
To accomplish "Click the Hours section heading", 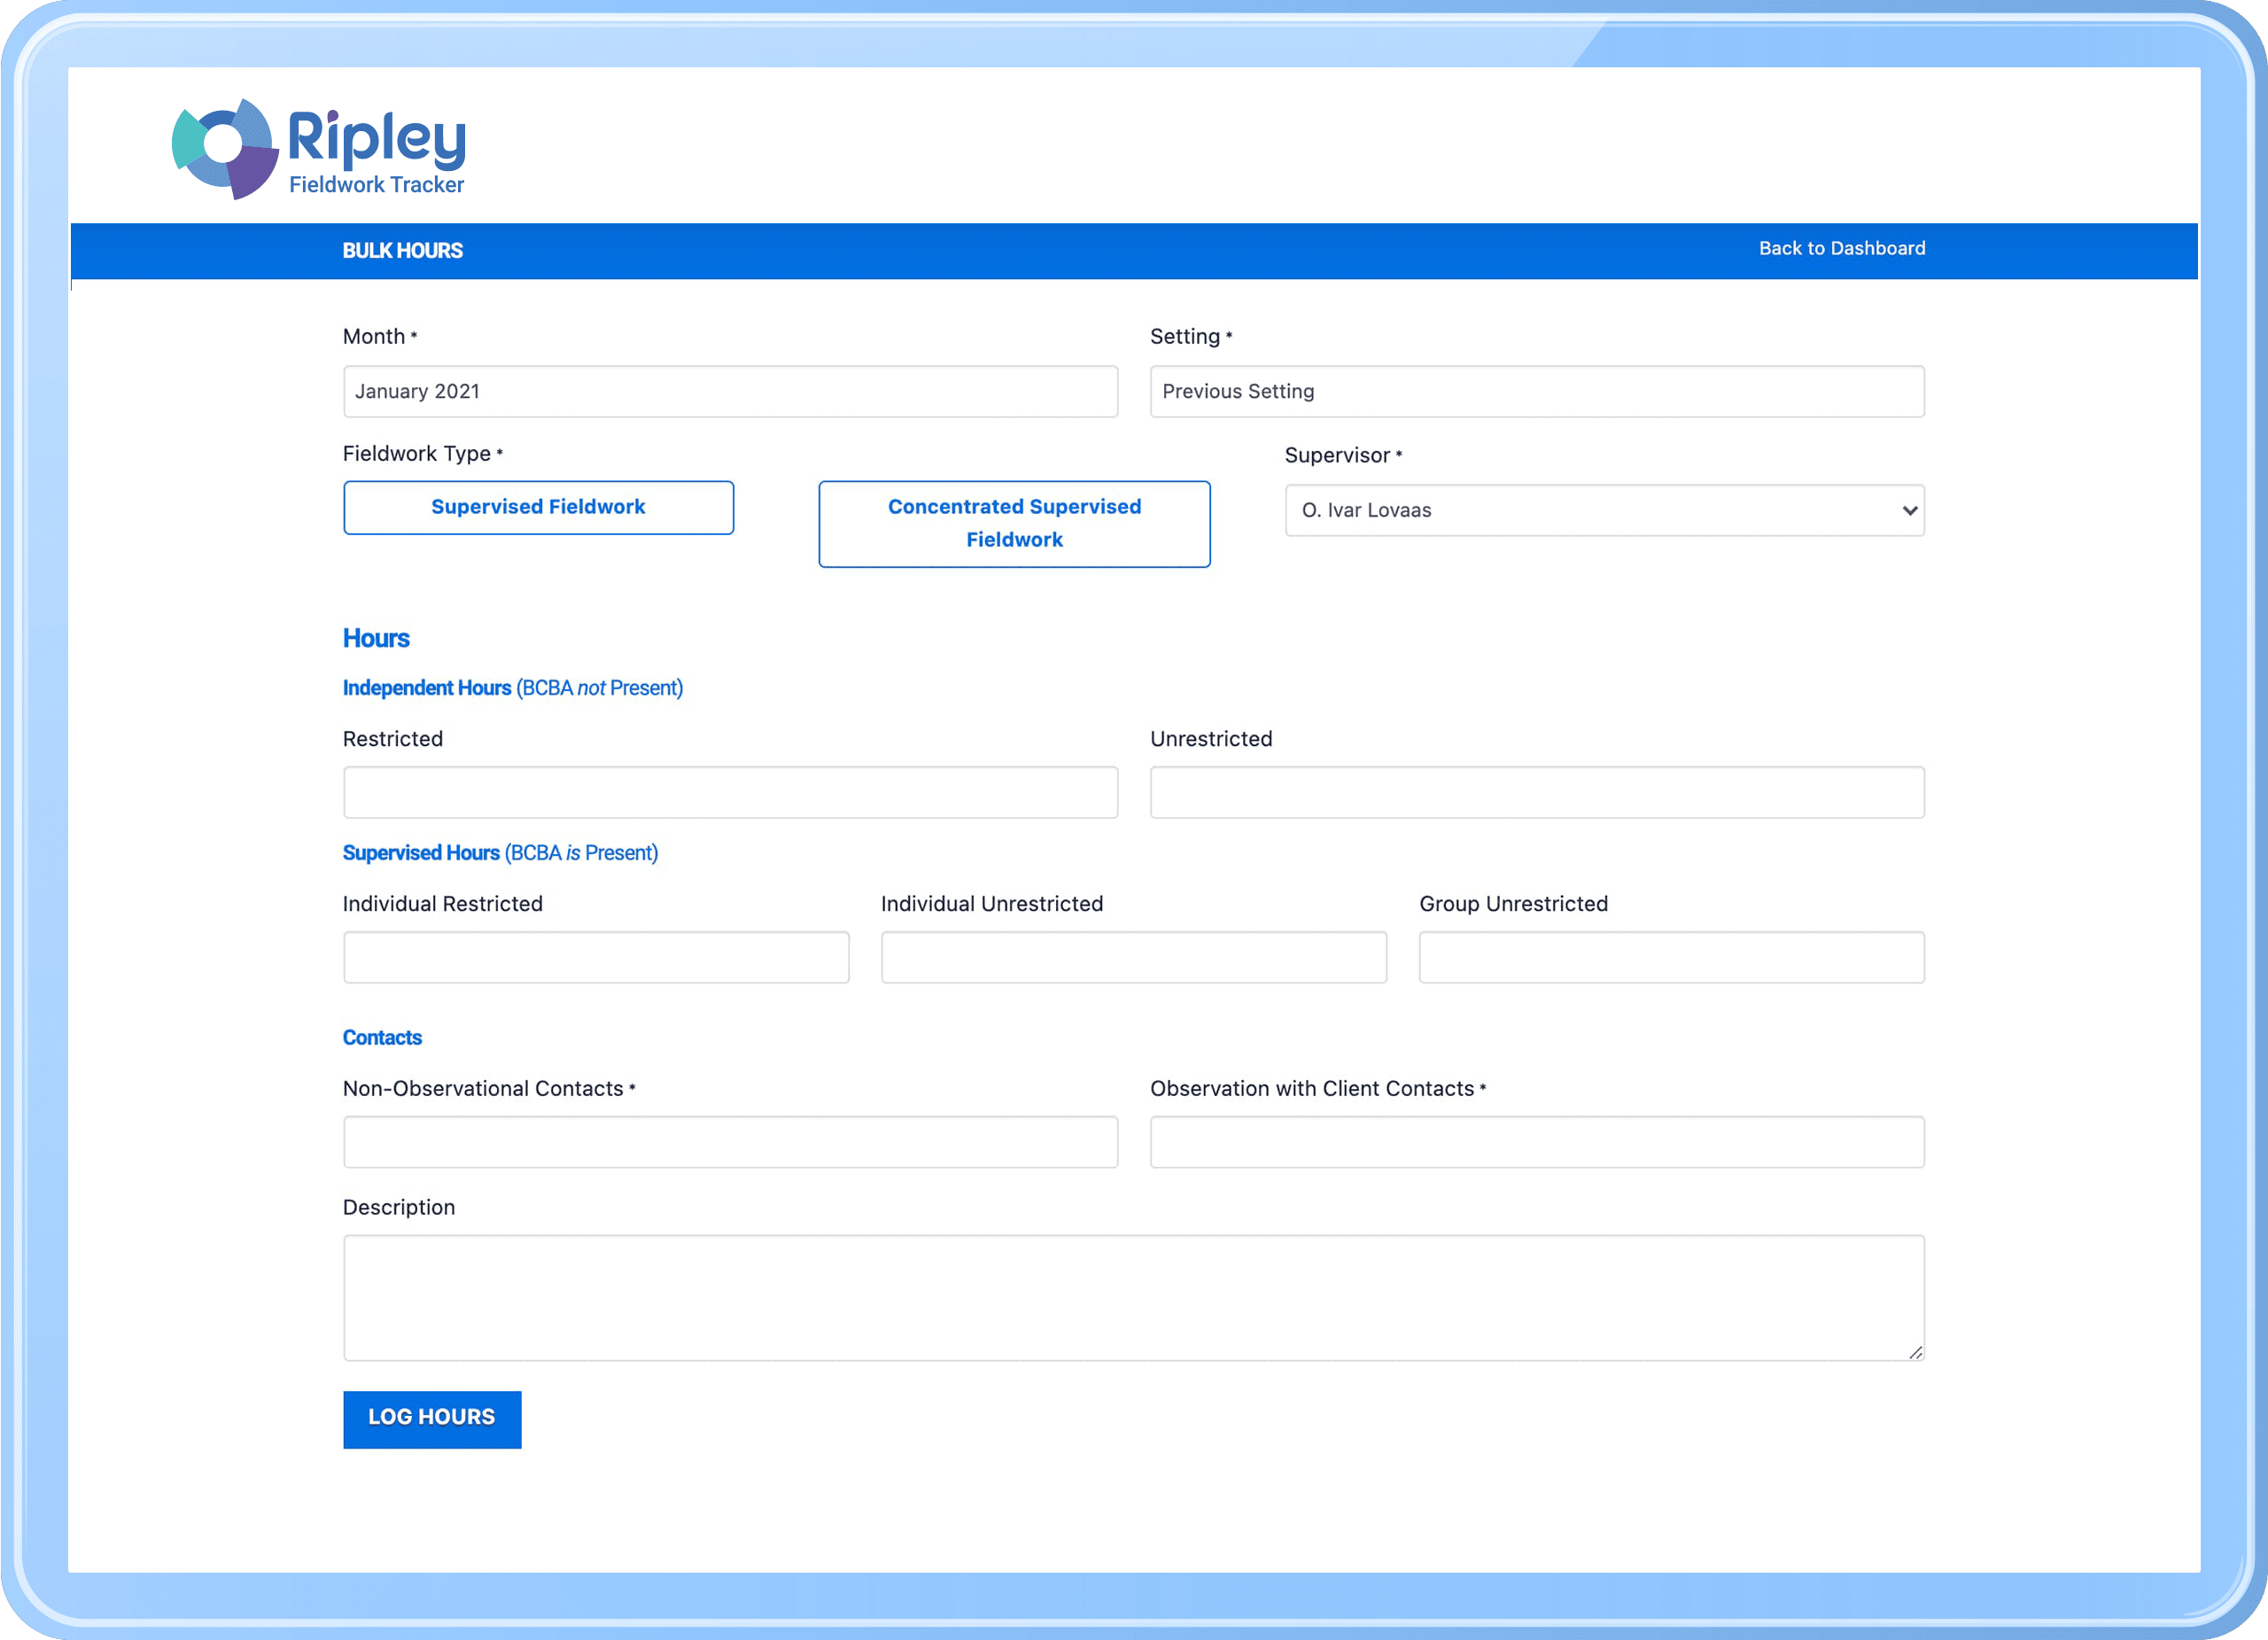I will (x=376, y=638).
